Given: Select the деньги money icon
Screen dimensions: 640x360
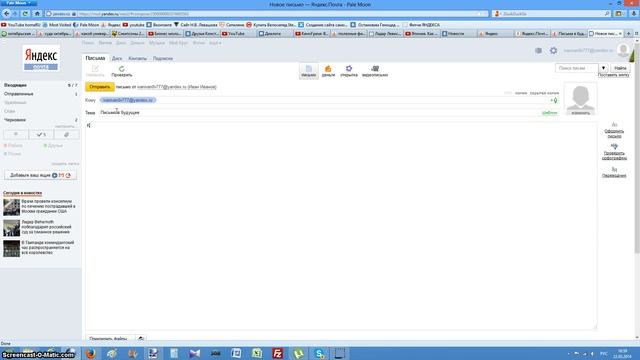Looking at the screenshot, I should coord(328,71).
